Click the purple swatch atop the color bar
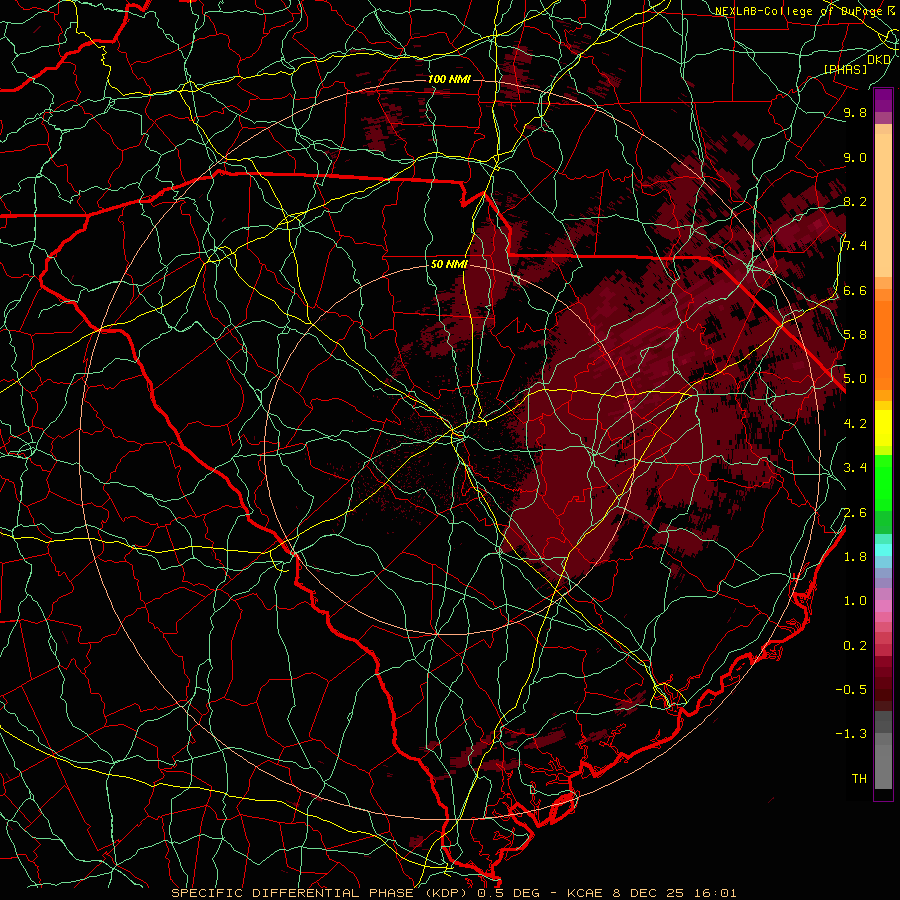This screenshot has width=900, height=900. click(883, 100)
